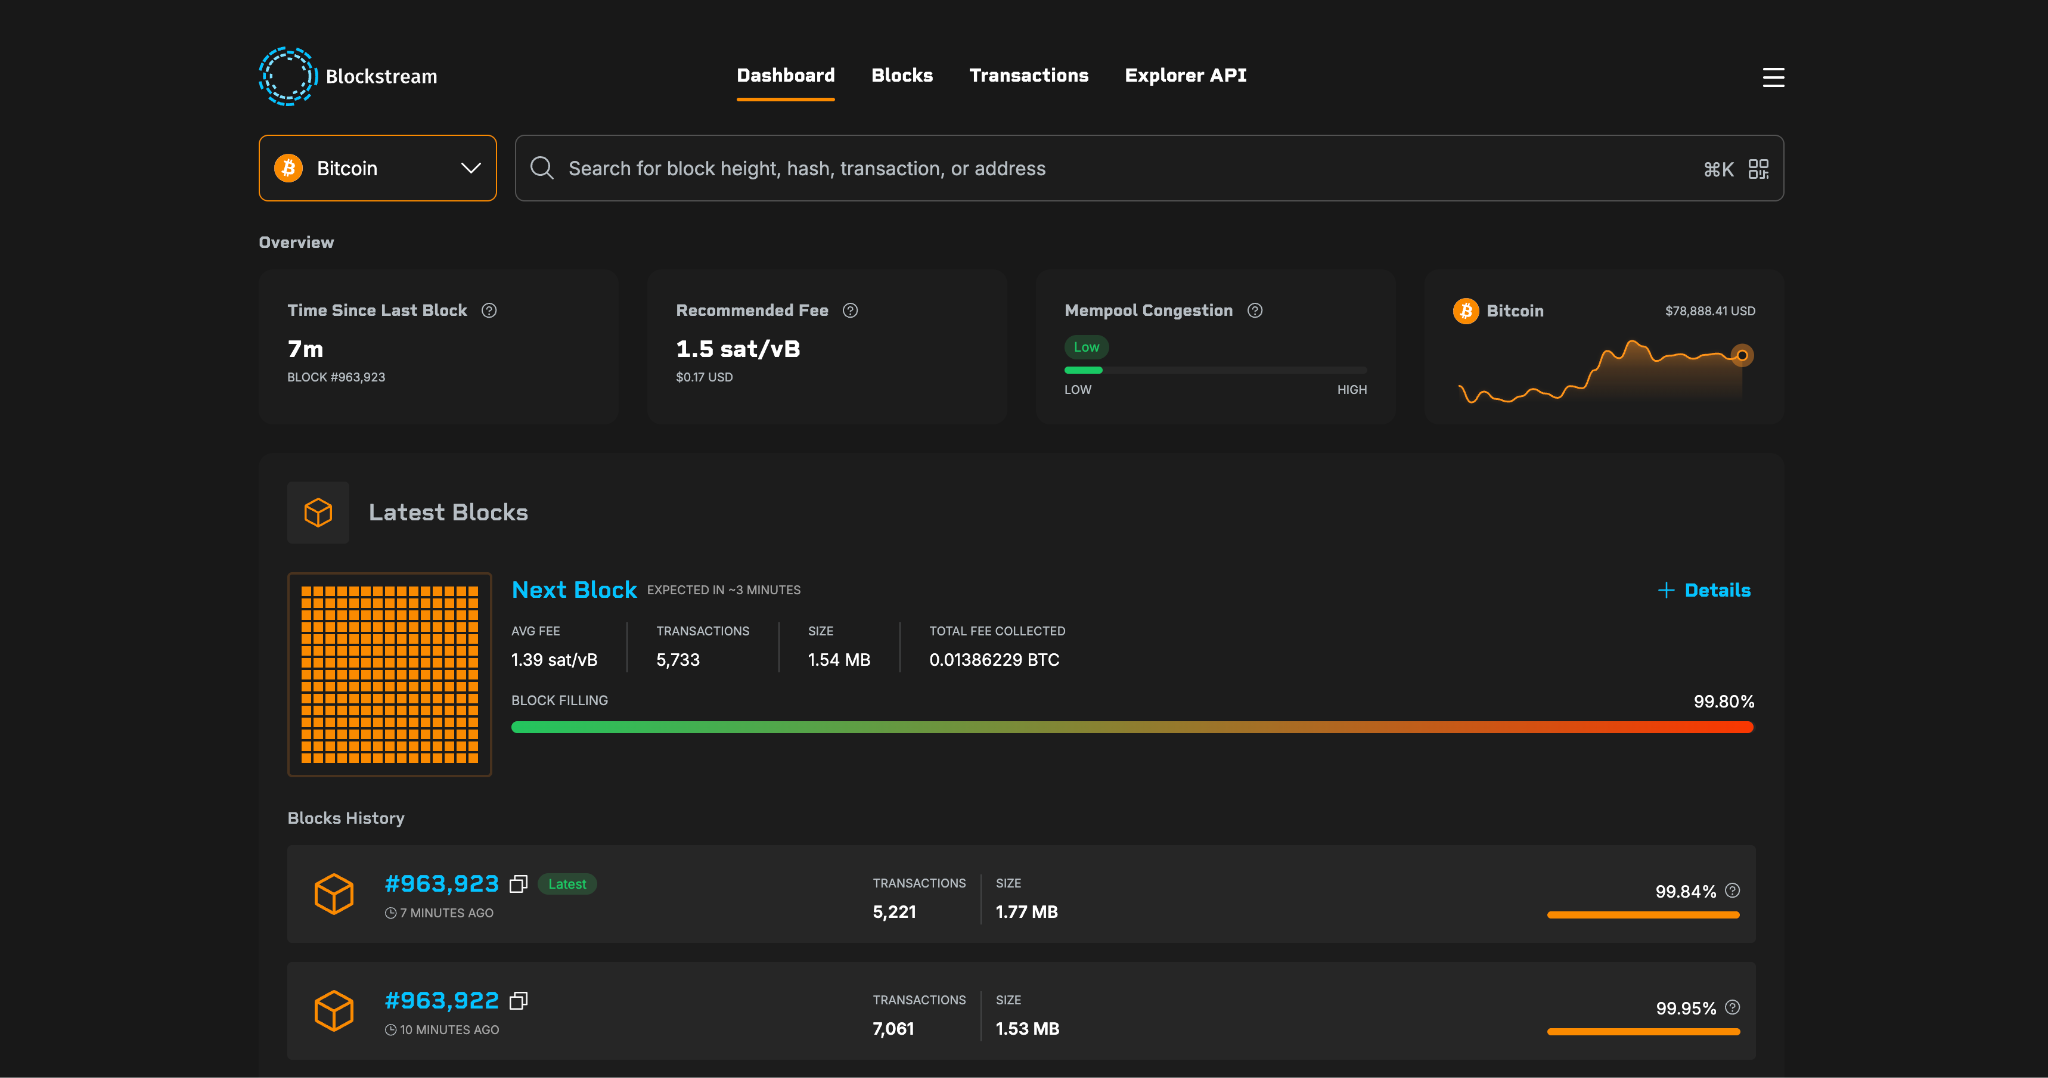Click the Blocks History heading

(x=346, y=818)
